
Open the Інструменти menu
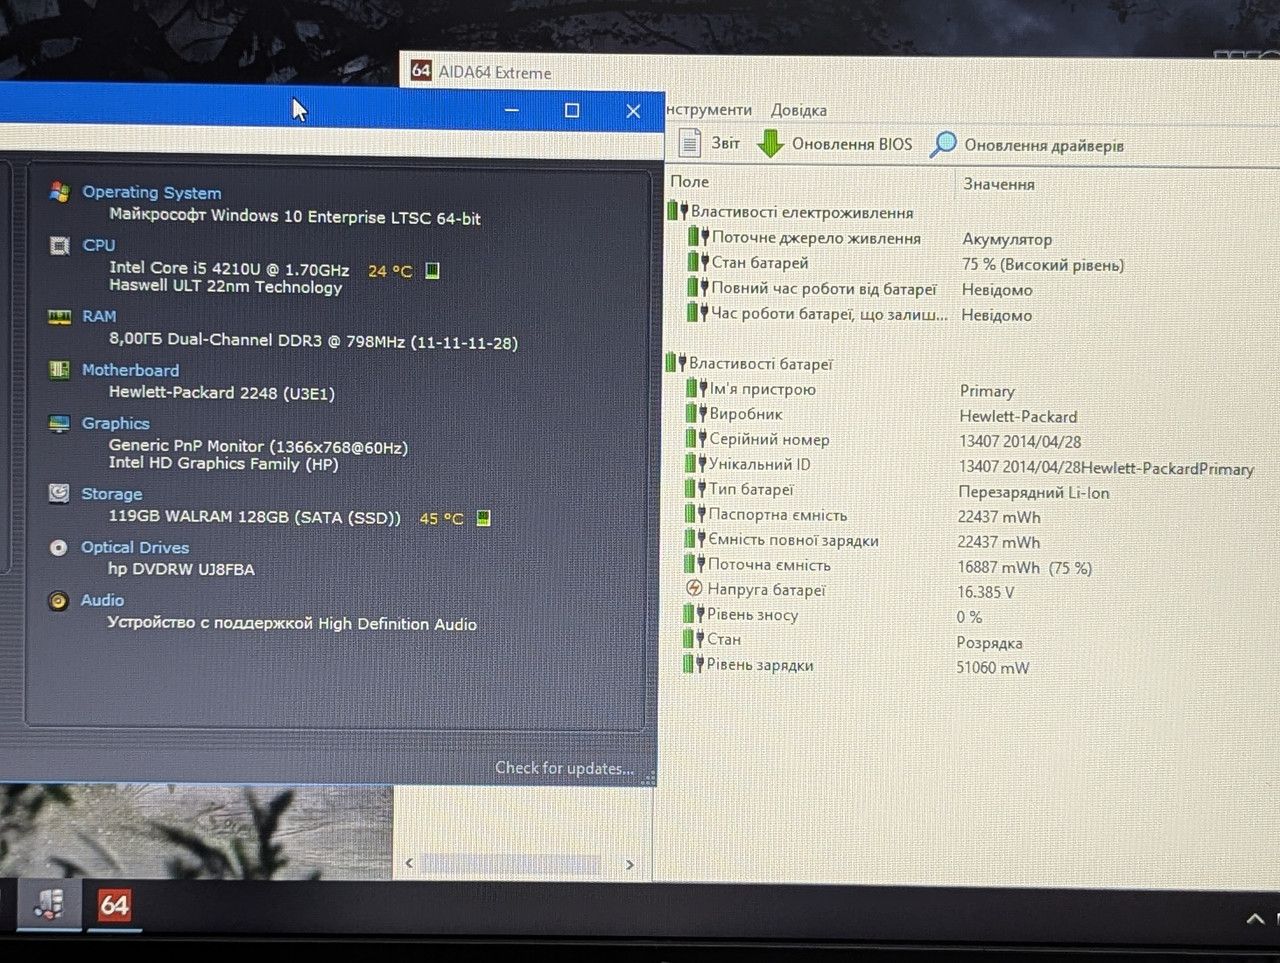(x=708, y=109)
